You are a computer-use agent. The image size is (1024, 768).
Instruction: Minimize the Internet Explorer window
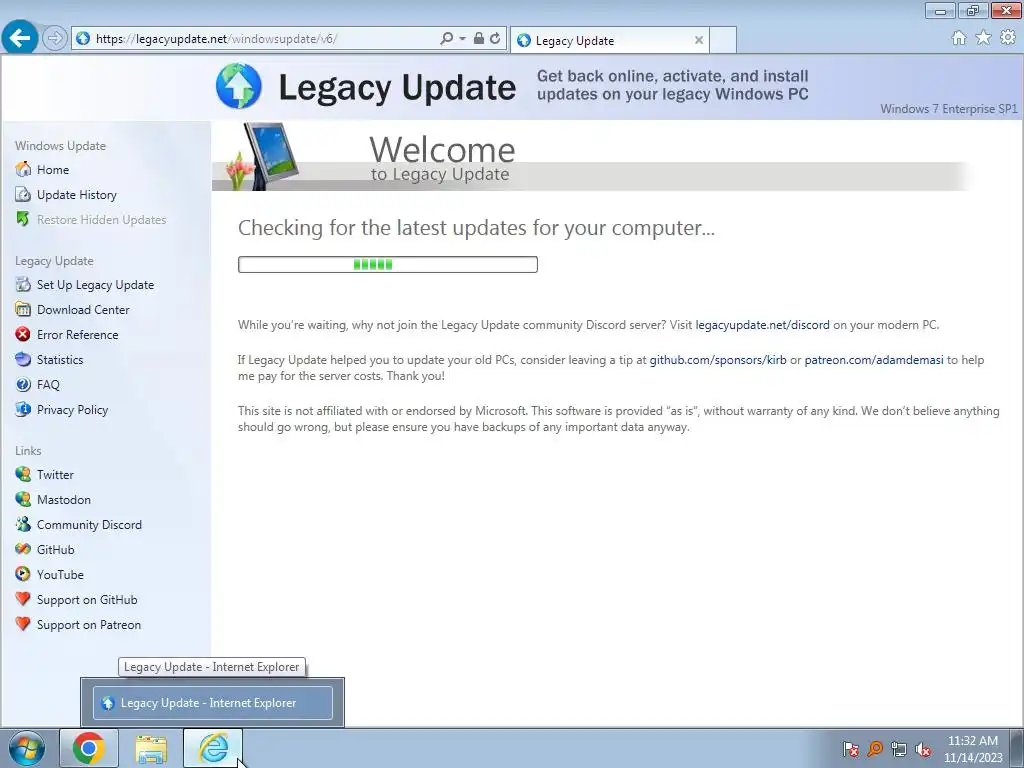(940, 10)
